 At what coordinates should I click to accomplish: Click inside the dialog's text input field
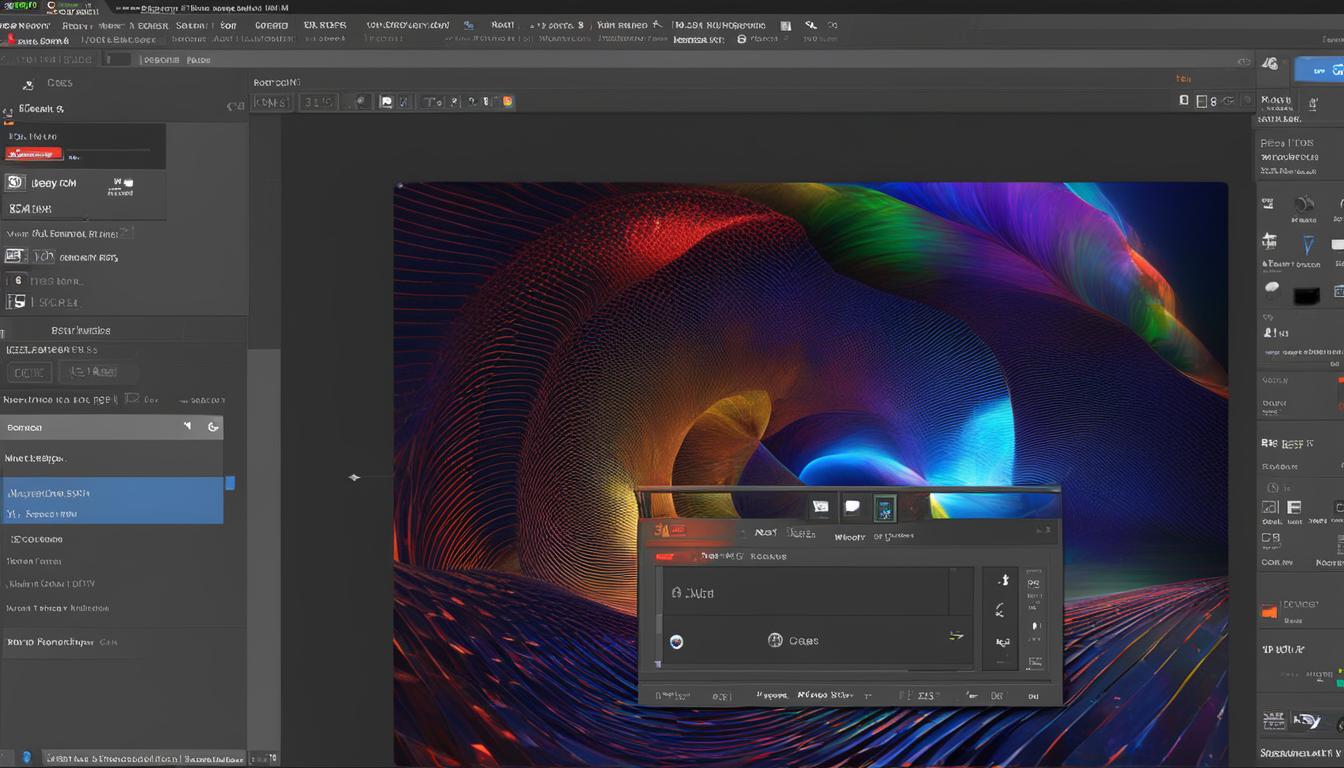(x=810, y=592)
